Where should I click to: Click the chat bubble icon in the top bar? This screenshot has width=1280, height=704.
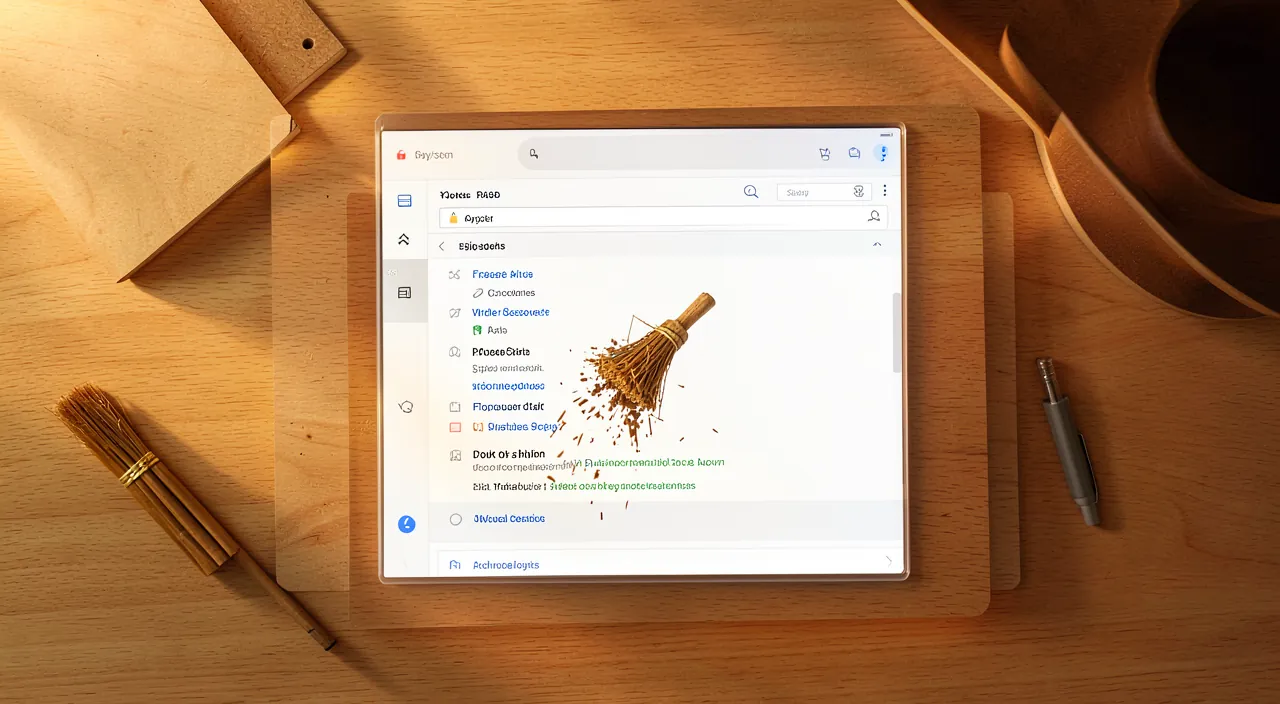pyautogui.click(x=854, y=153)
